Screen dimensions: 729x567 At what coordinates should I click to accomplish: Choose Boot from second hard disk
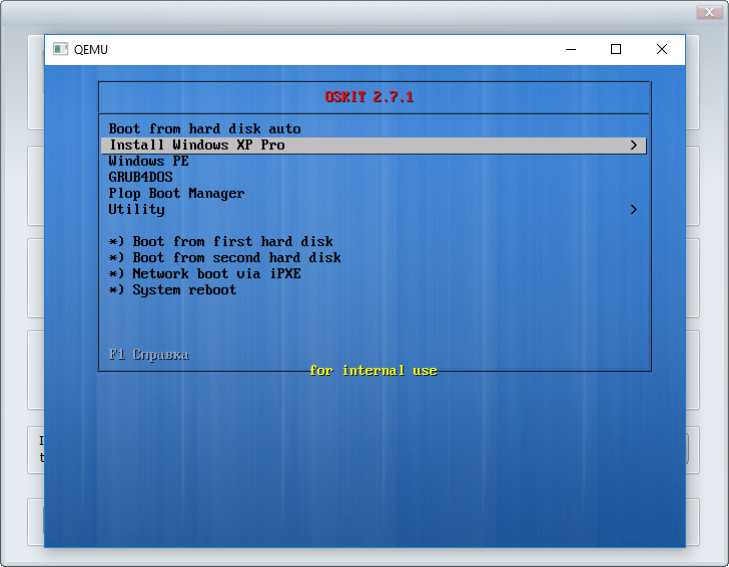pos(225,257)
